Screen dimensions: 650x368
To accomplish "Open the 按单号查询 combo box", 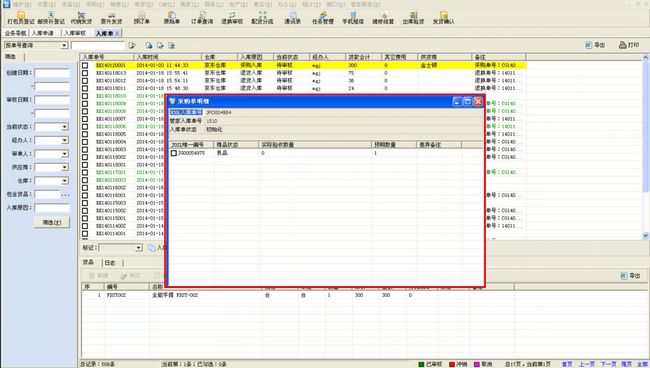I will coord(36,45).
